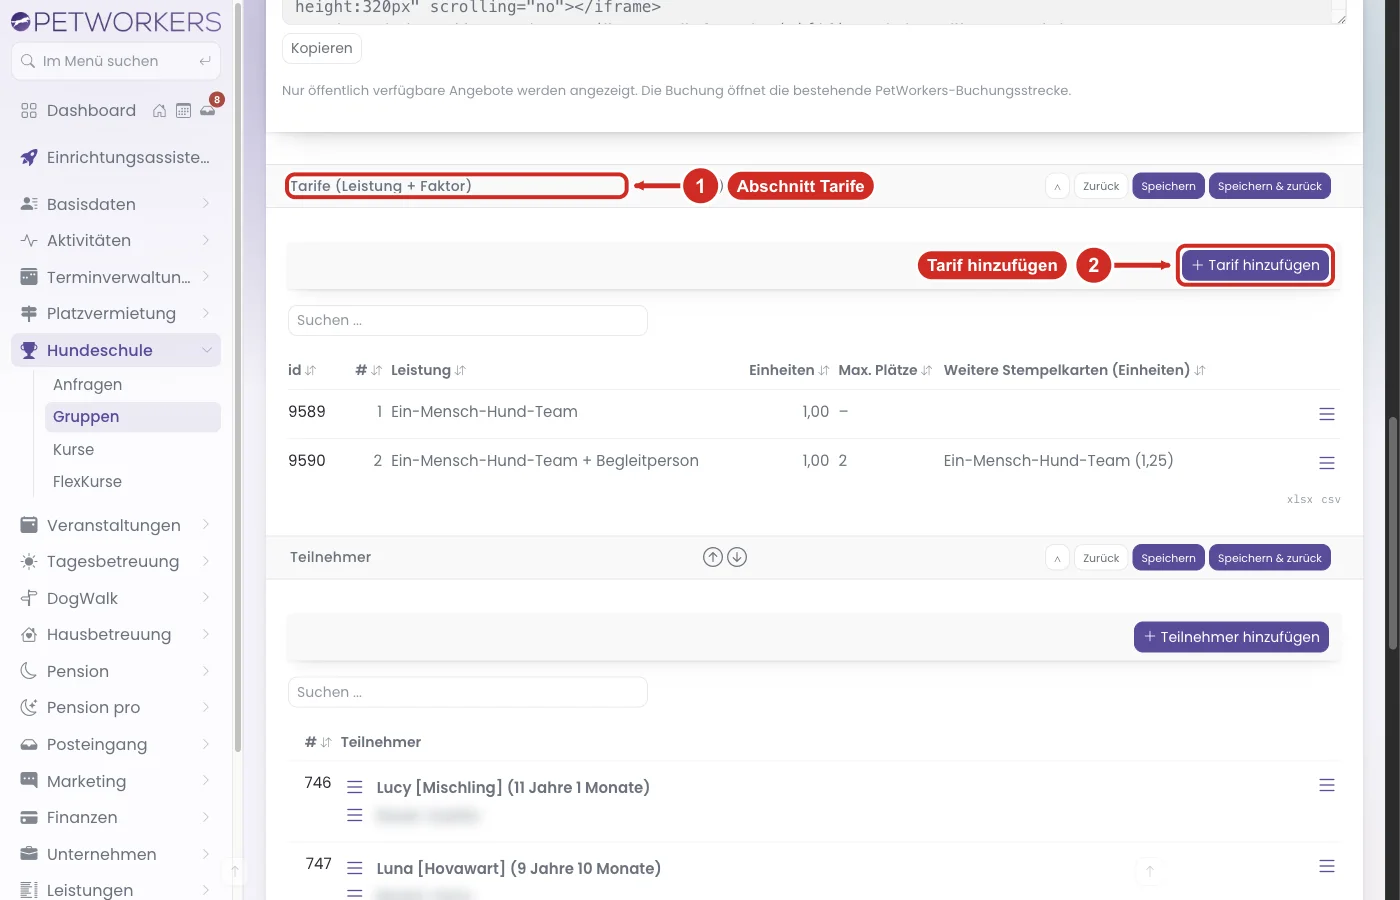This screenshot has height=900, width=1400.
Task: Click Speichern & zurück in the Teilnehmer header
Action: coord(1270,558)
